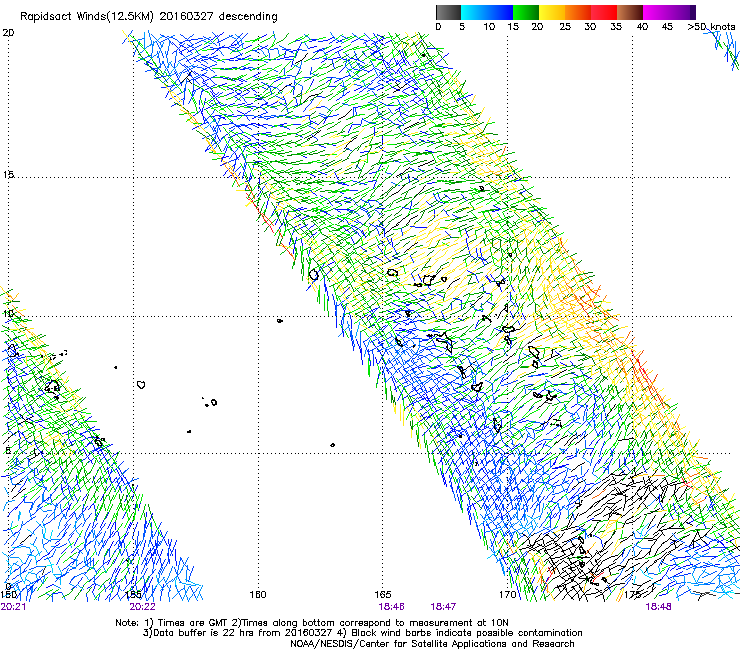Click the legend label '45'

click(x=667, y=27)
